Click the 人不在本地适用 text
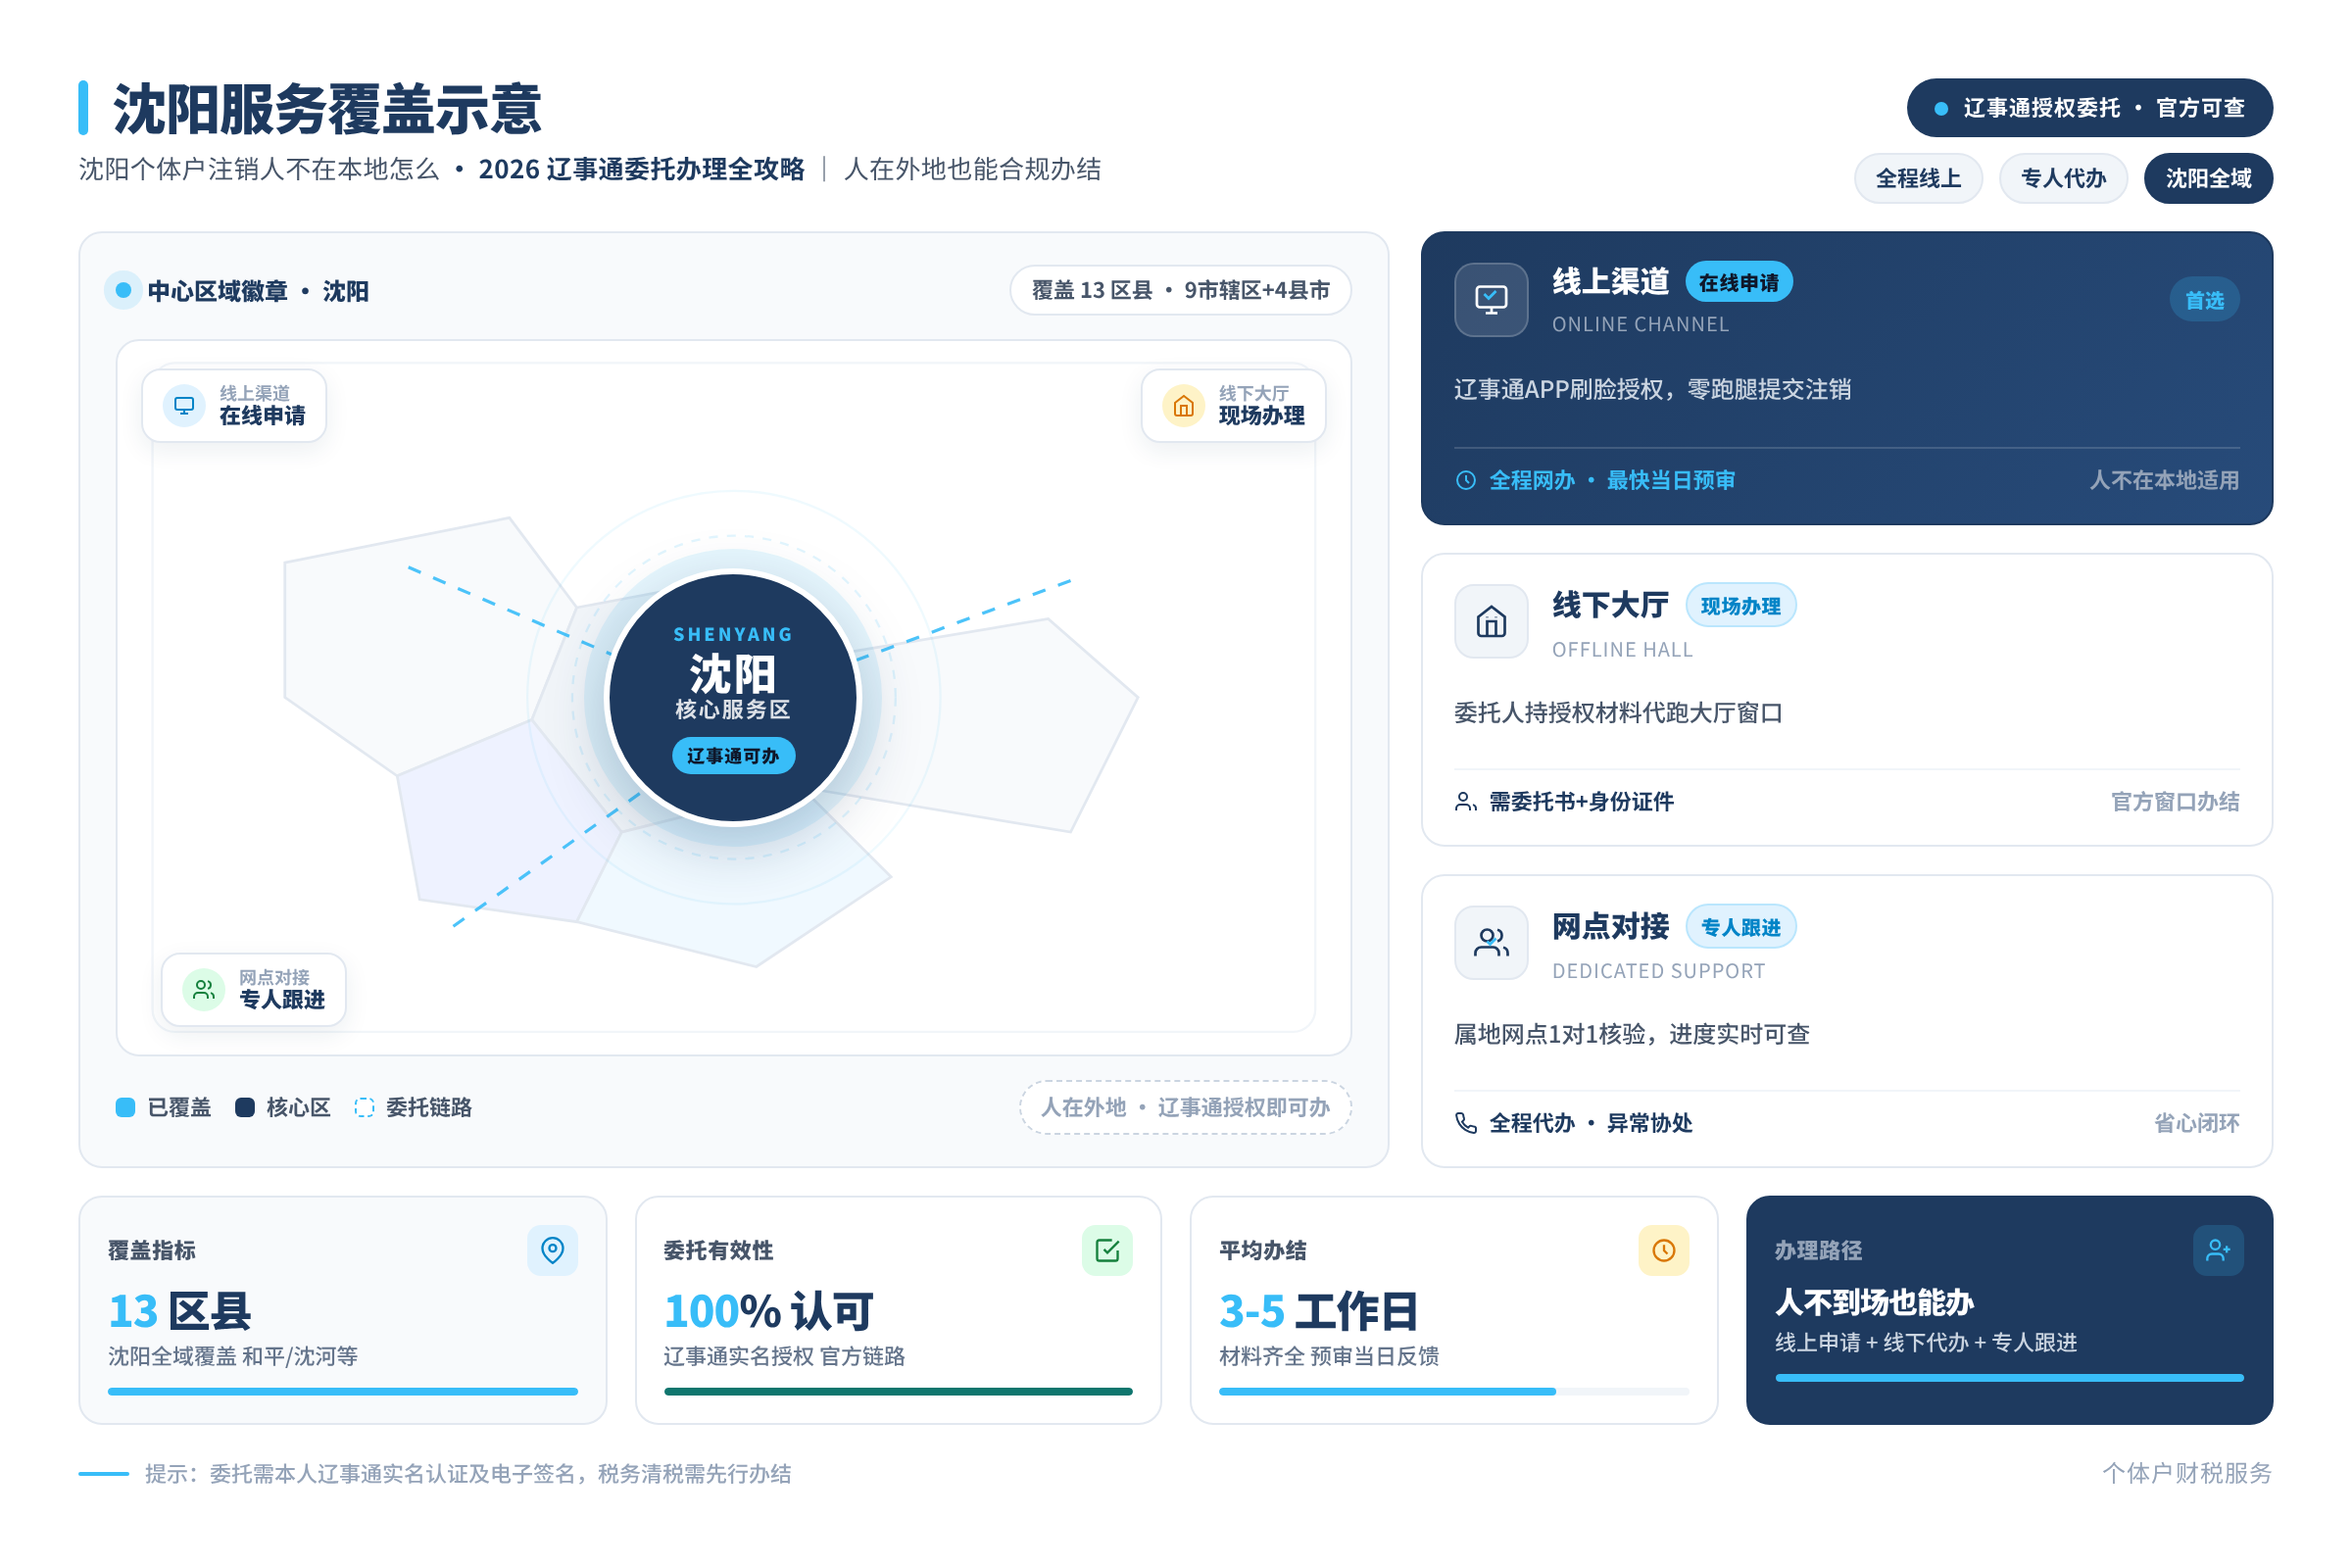Screen dimensions: 2352x1568 click(x=2164, y=480)
